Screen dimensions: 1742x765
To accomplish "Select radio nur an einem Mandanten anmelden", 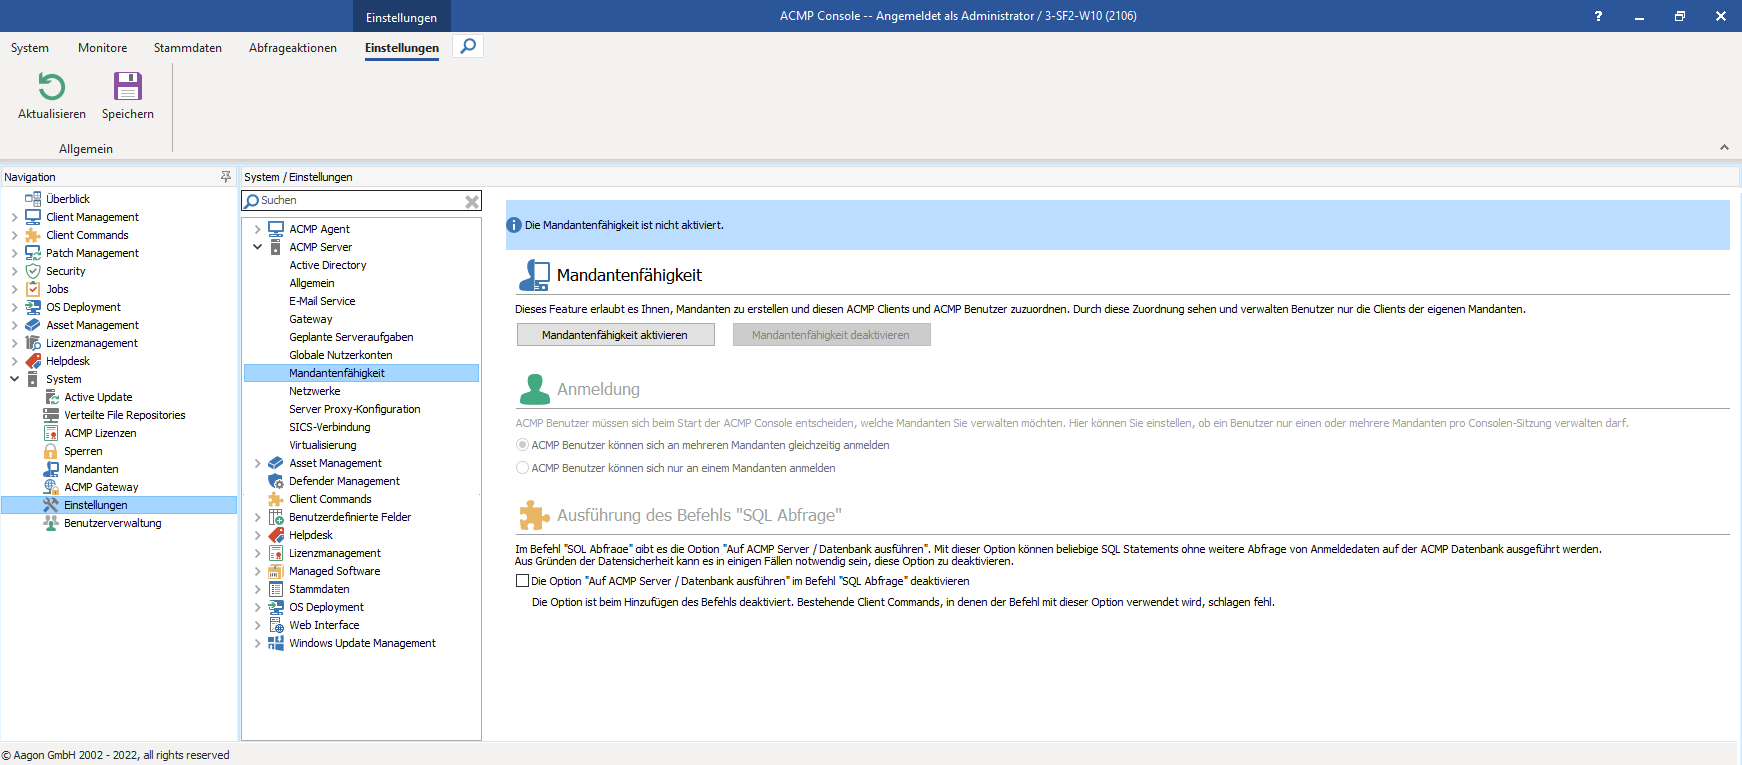I will [x=522, y=468].
